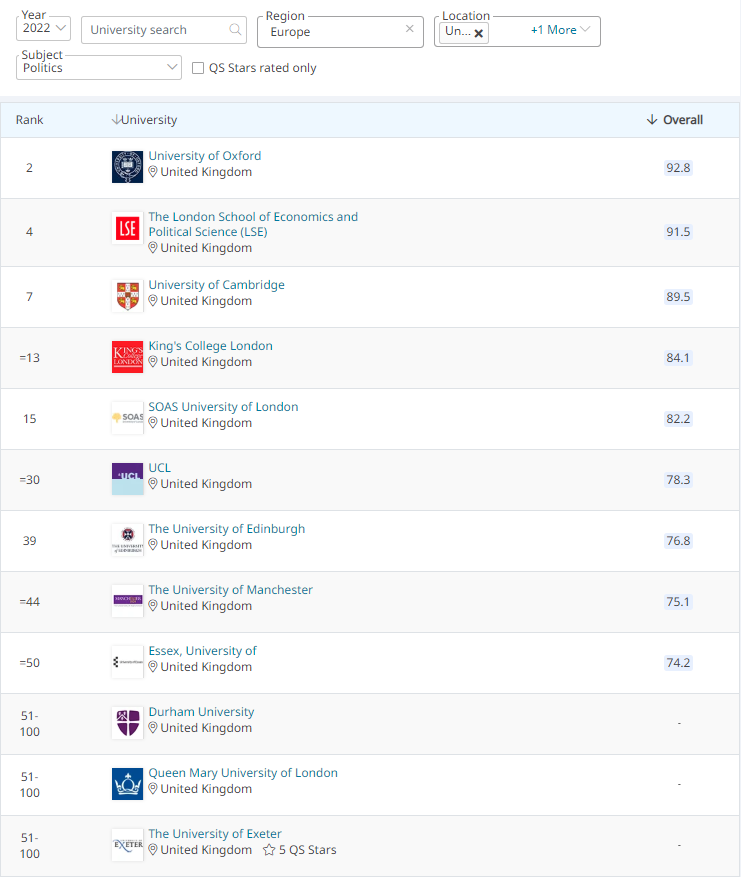
Task: Click the King's College London logo
Action: [x=128, y=357]
